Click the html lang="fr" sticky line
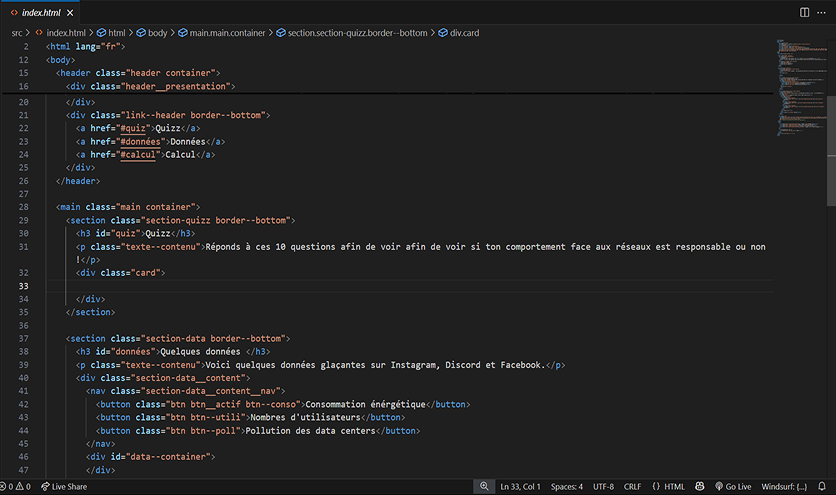The image size is (836, 495). (x=85, y=47)
